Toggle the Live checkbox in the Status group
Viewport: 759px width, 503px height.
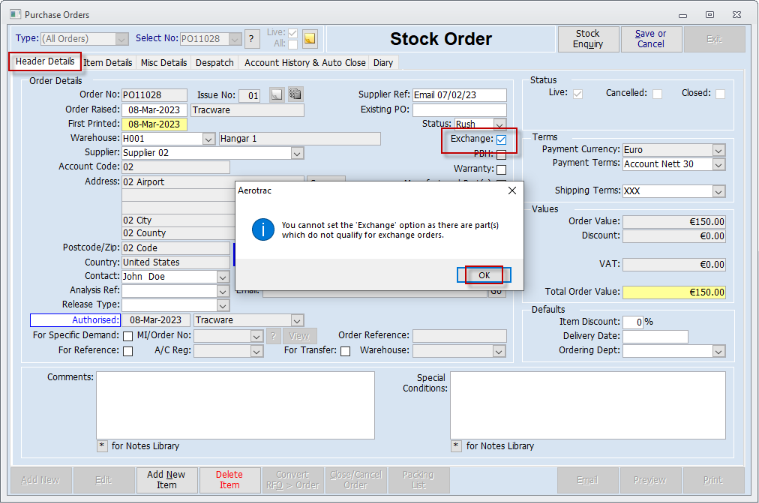[577, 93]
